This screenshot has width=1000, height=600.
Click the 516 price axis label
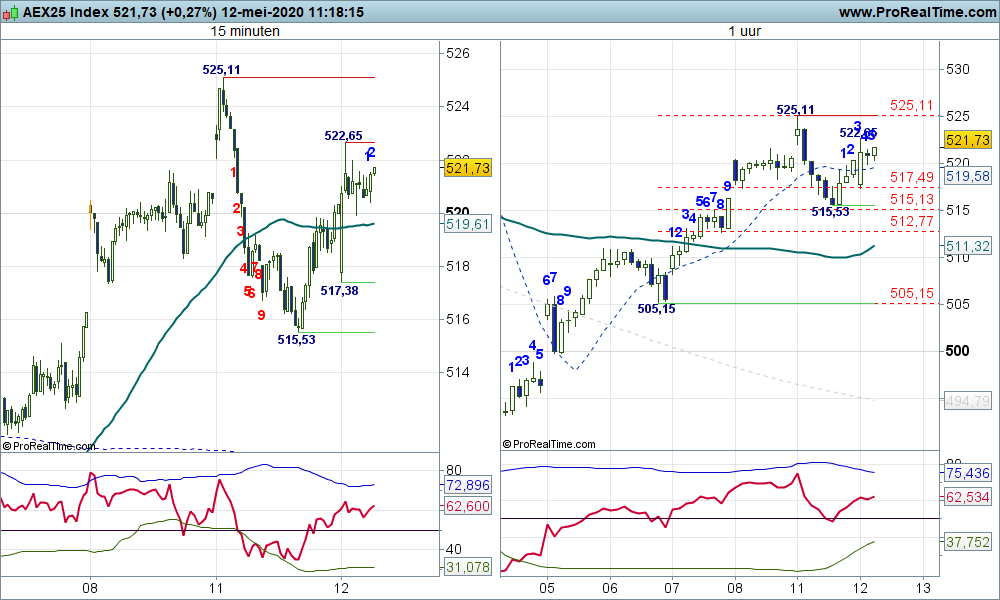(458, 319)
